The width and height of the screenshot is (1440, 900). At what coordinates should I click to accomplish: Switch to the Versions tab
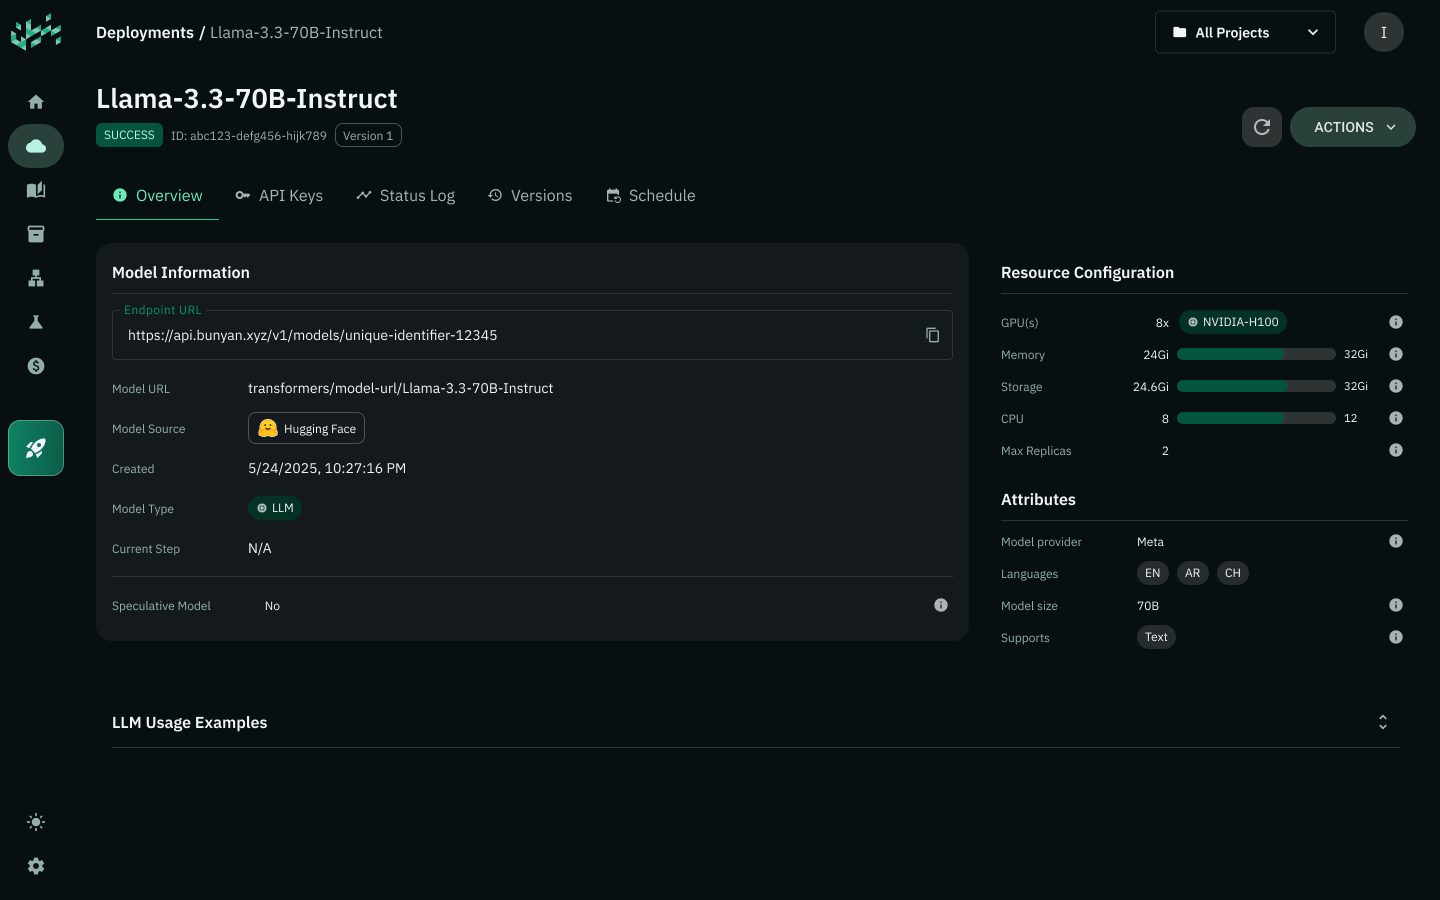530,196
